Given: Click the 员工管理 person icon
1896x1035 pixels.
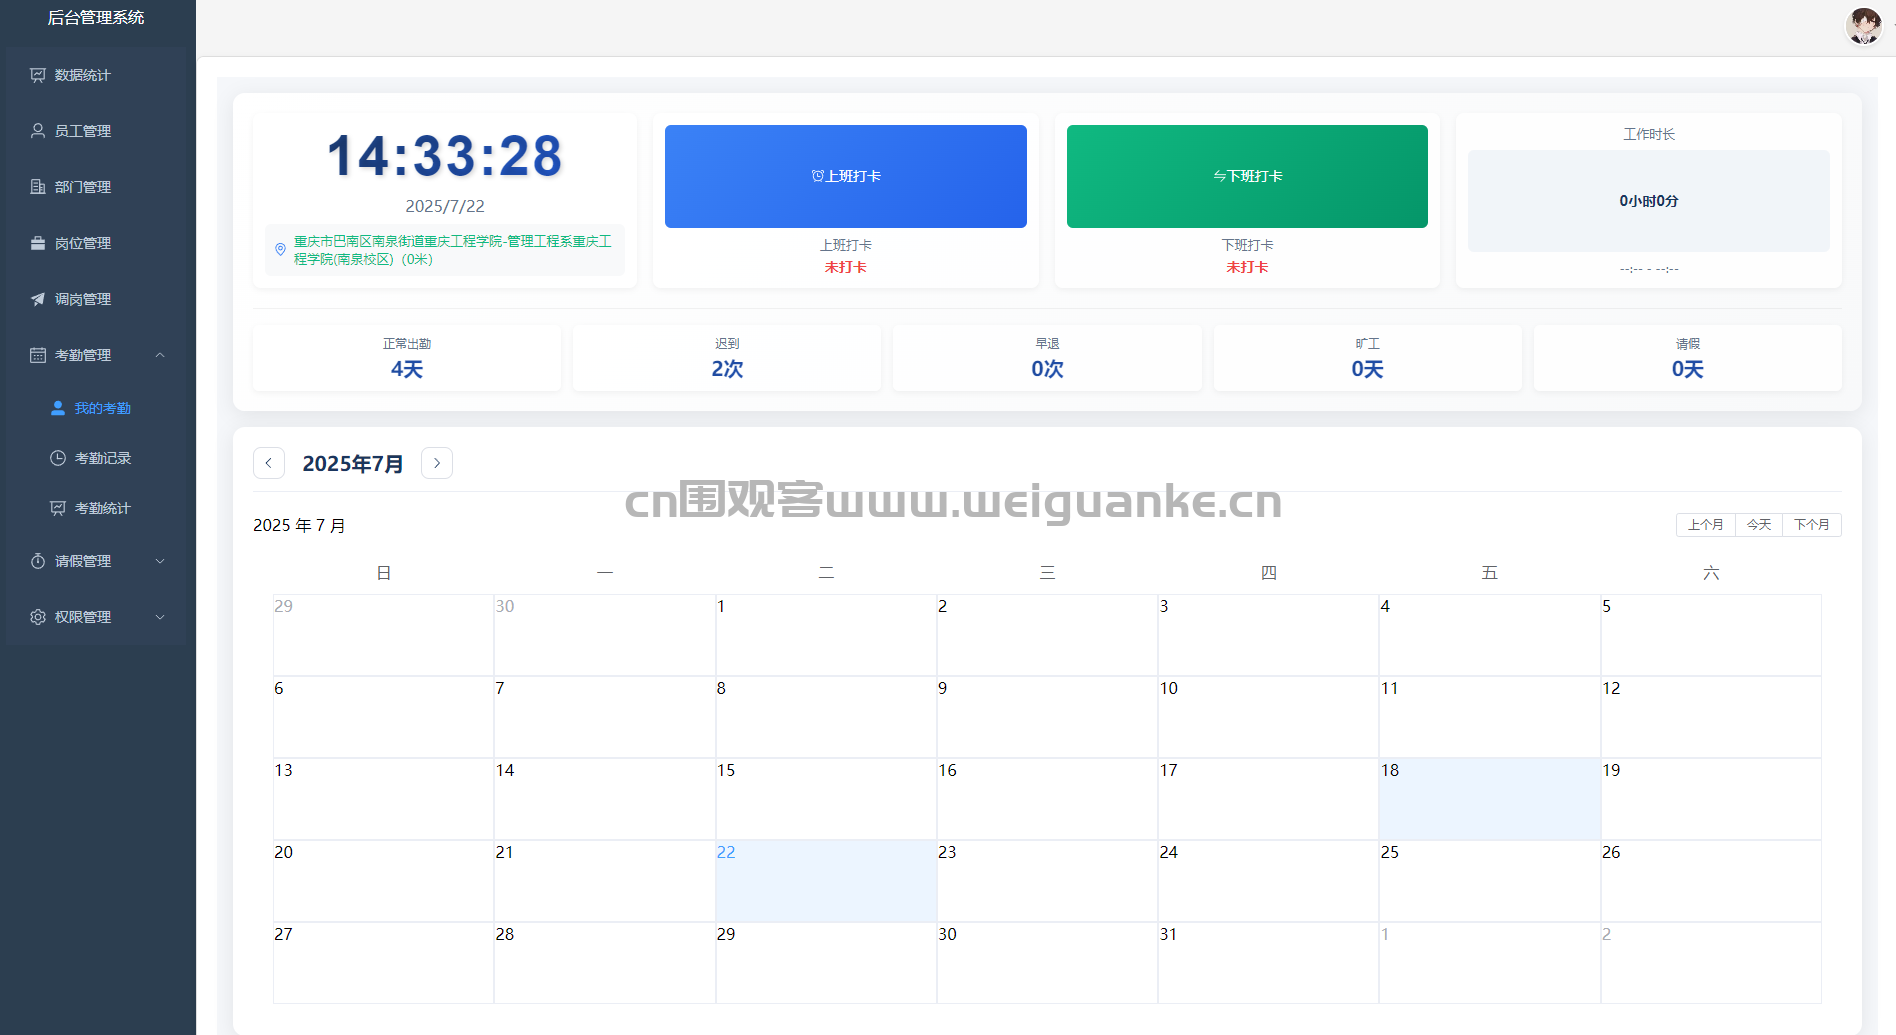Looking at the screenshot, I should pyautogui.click(x=38, y=131).
